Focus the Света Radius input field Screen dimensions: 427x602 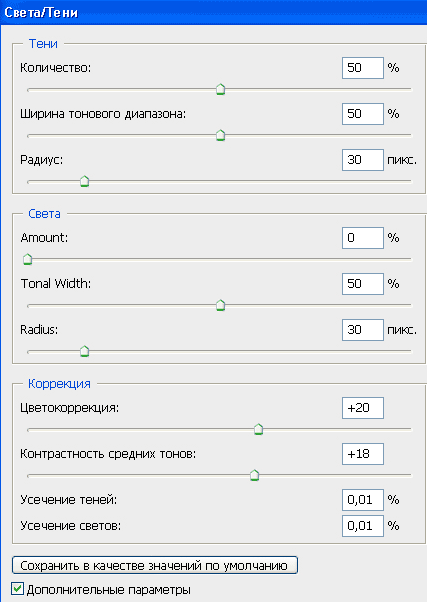click(x=363, y=330)
